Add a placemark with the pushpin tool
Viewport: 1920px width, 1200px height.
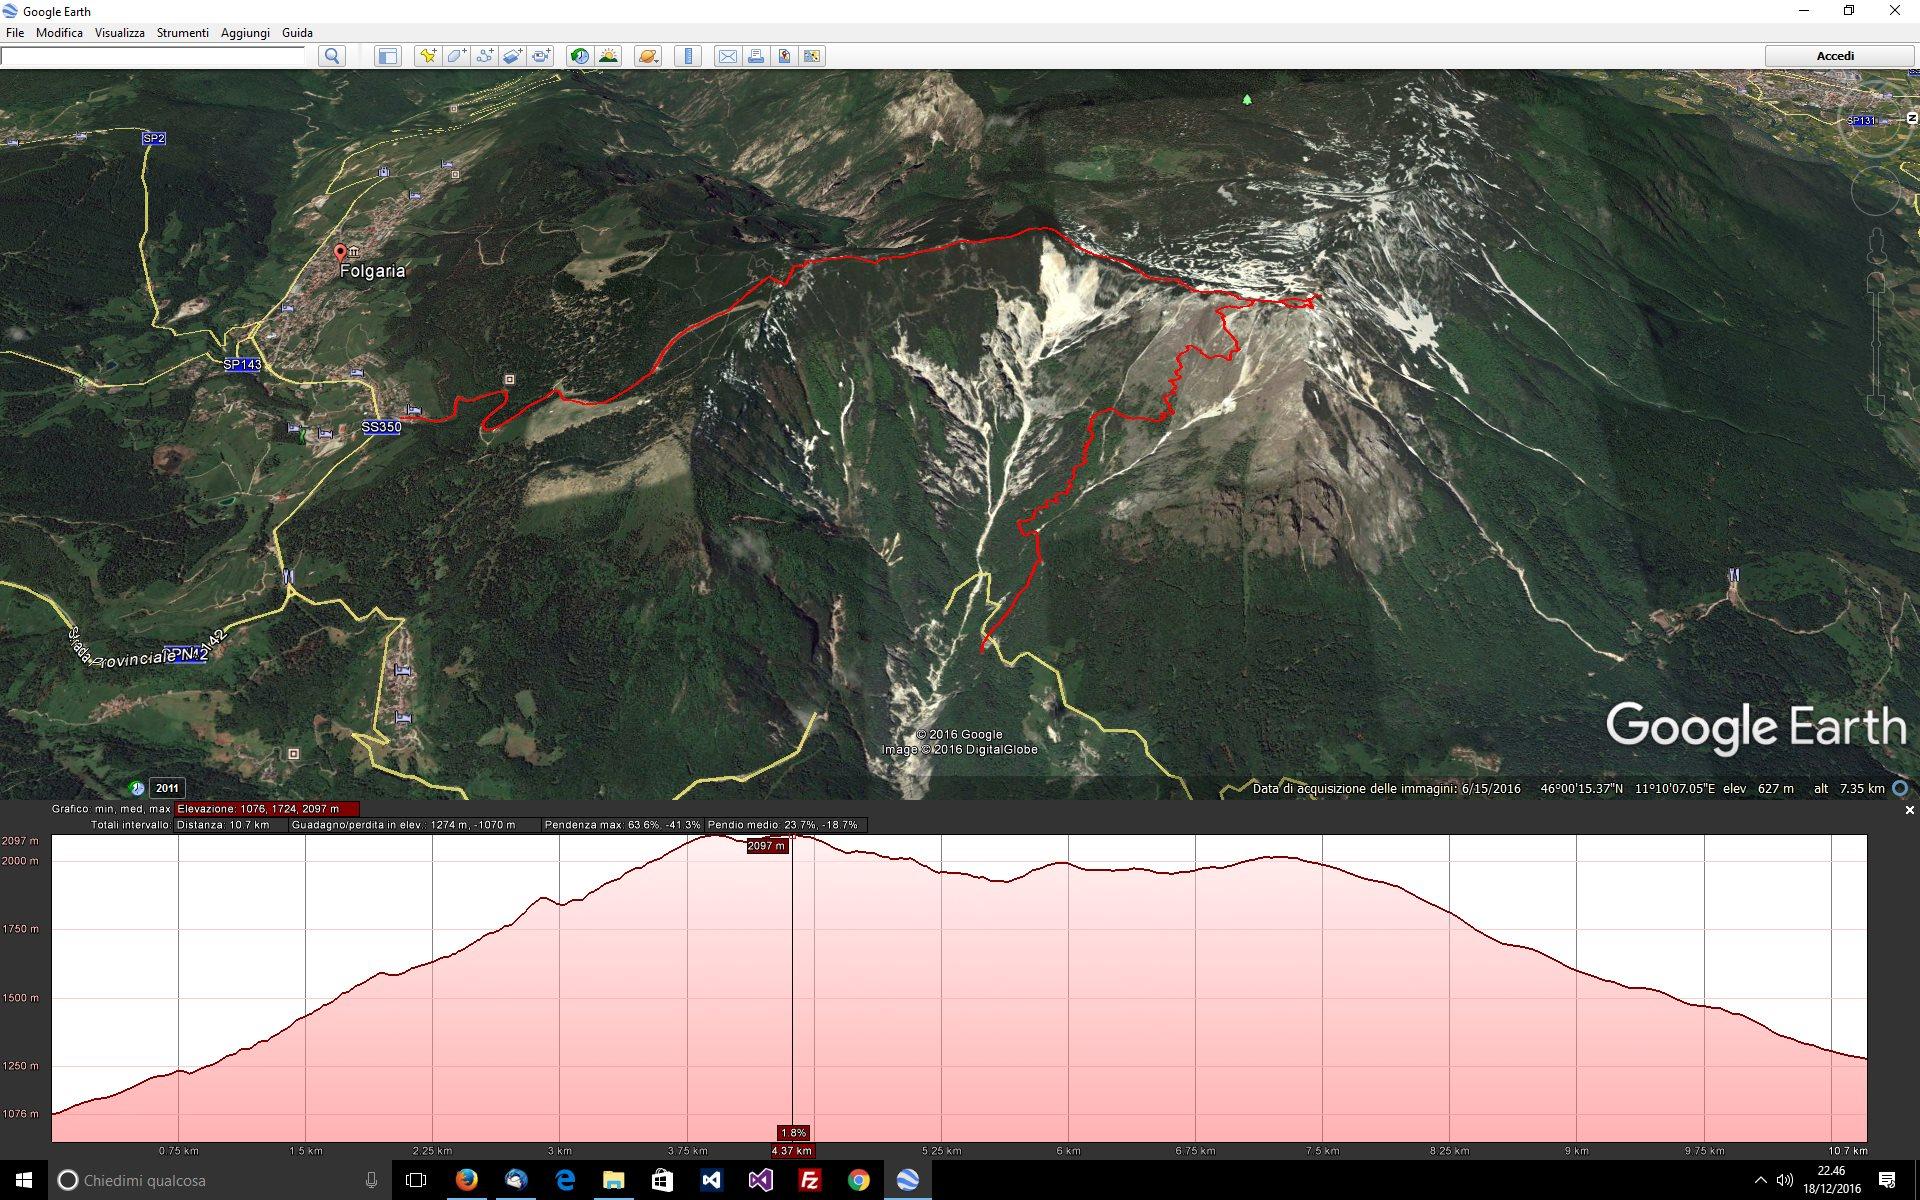428,56
